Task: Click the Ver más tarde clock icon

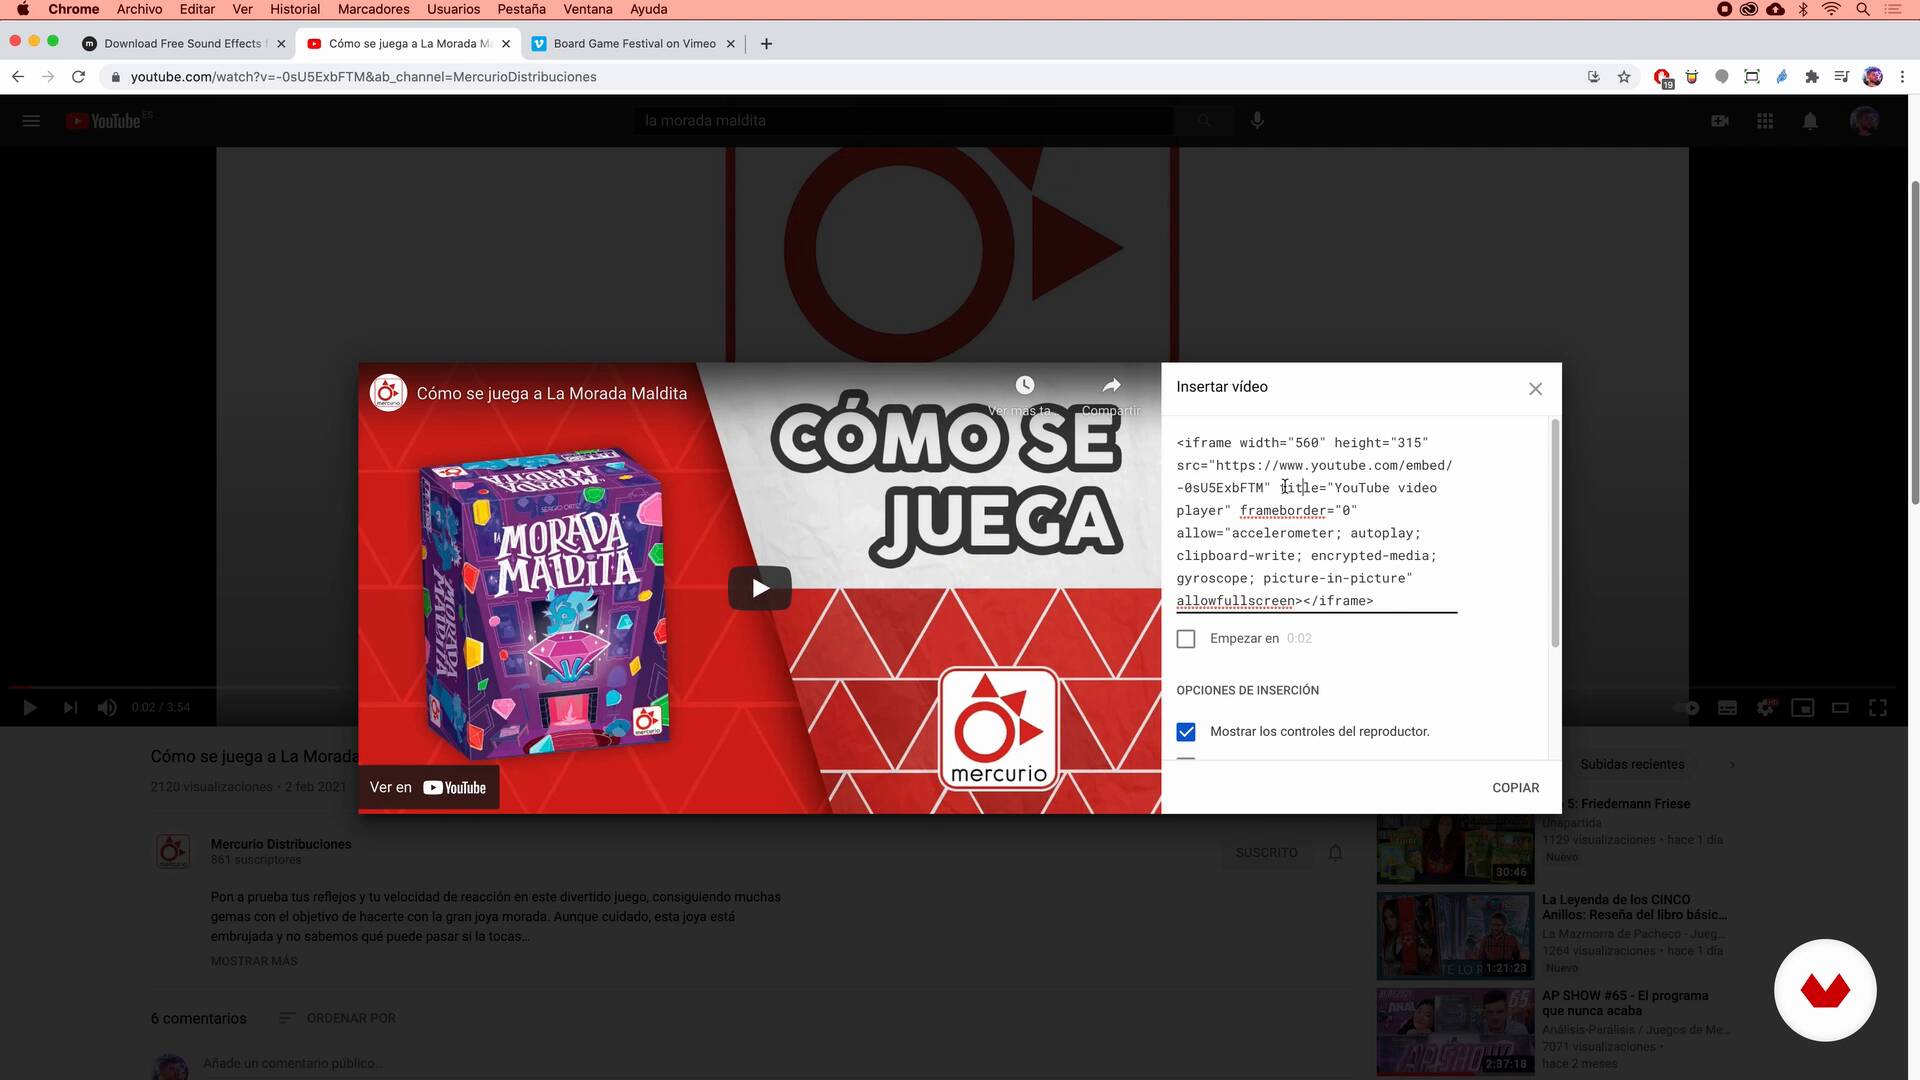Action: [x=1024, y=386]
